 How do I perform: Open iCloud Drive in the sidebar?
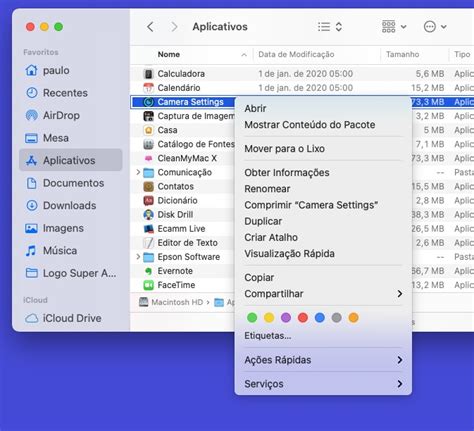click(71, 318)
